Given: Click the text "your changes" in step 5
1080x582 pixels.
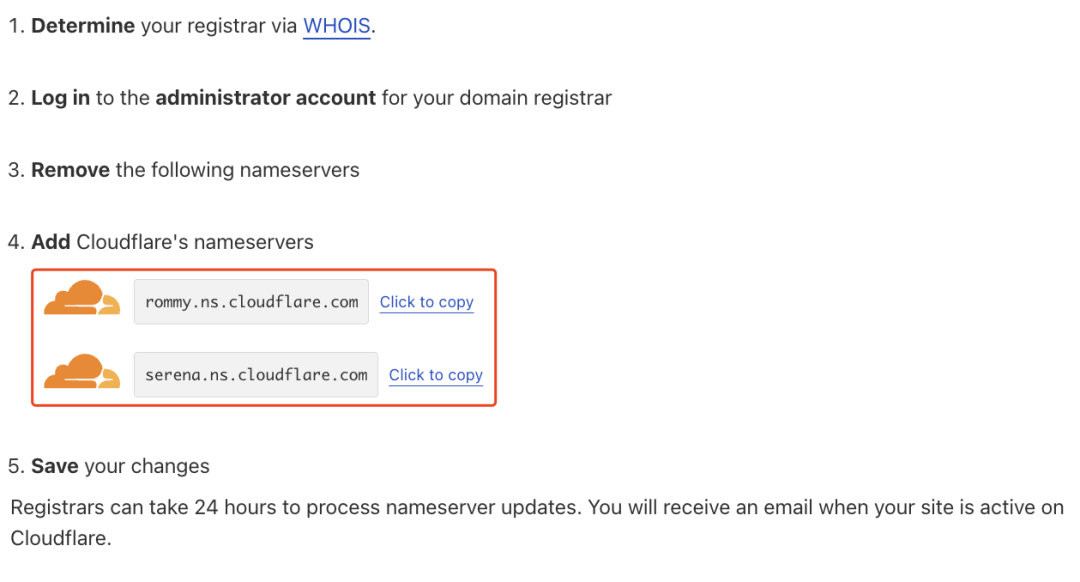Looking at the screenshot, I should pos(147,466).
